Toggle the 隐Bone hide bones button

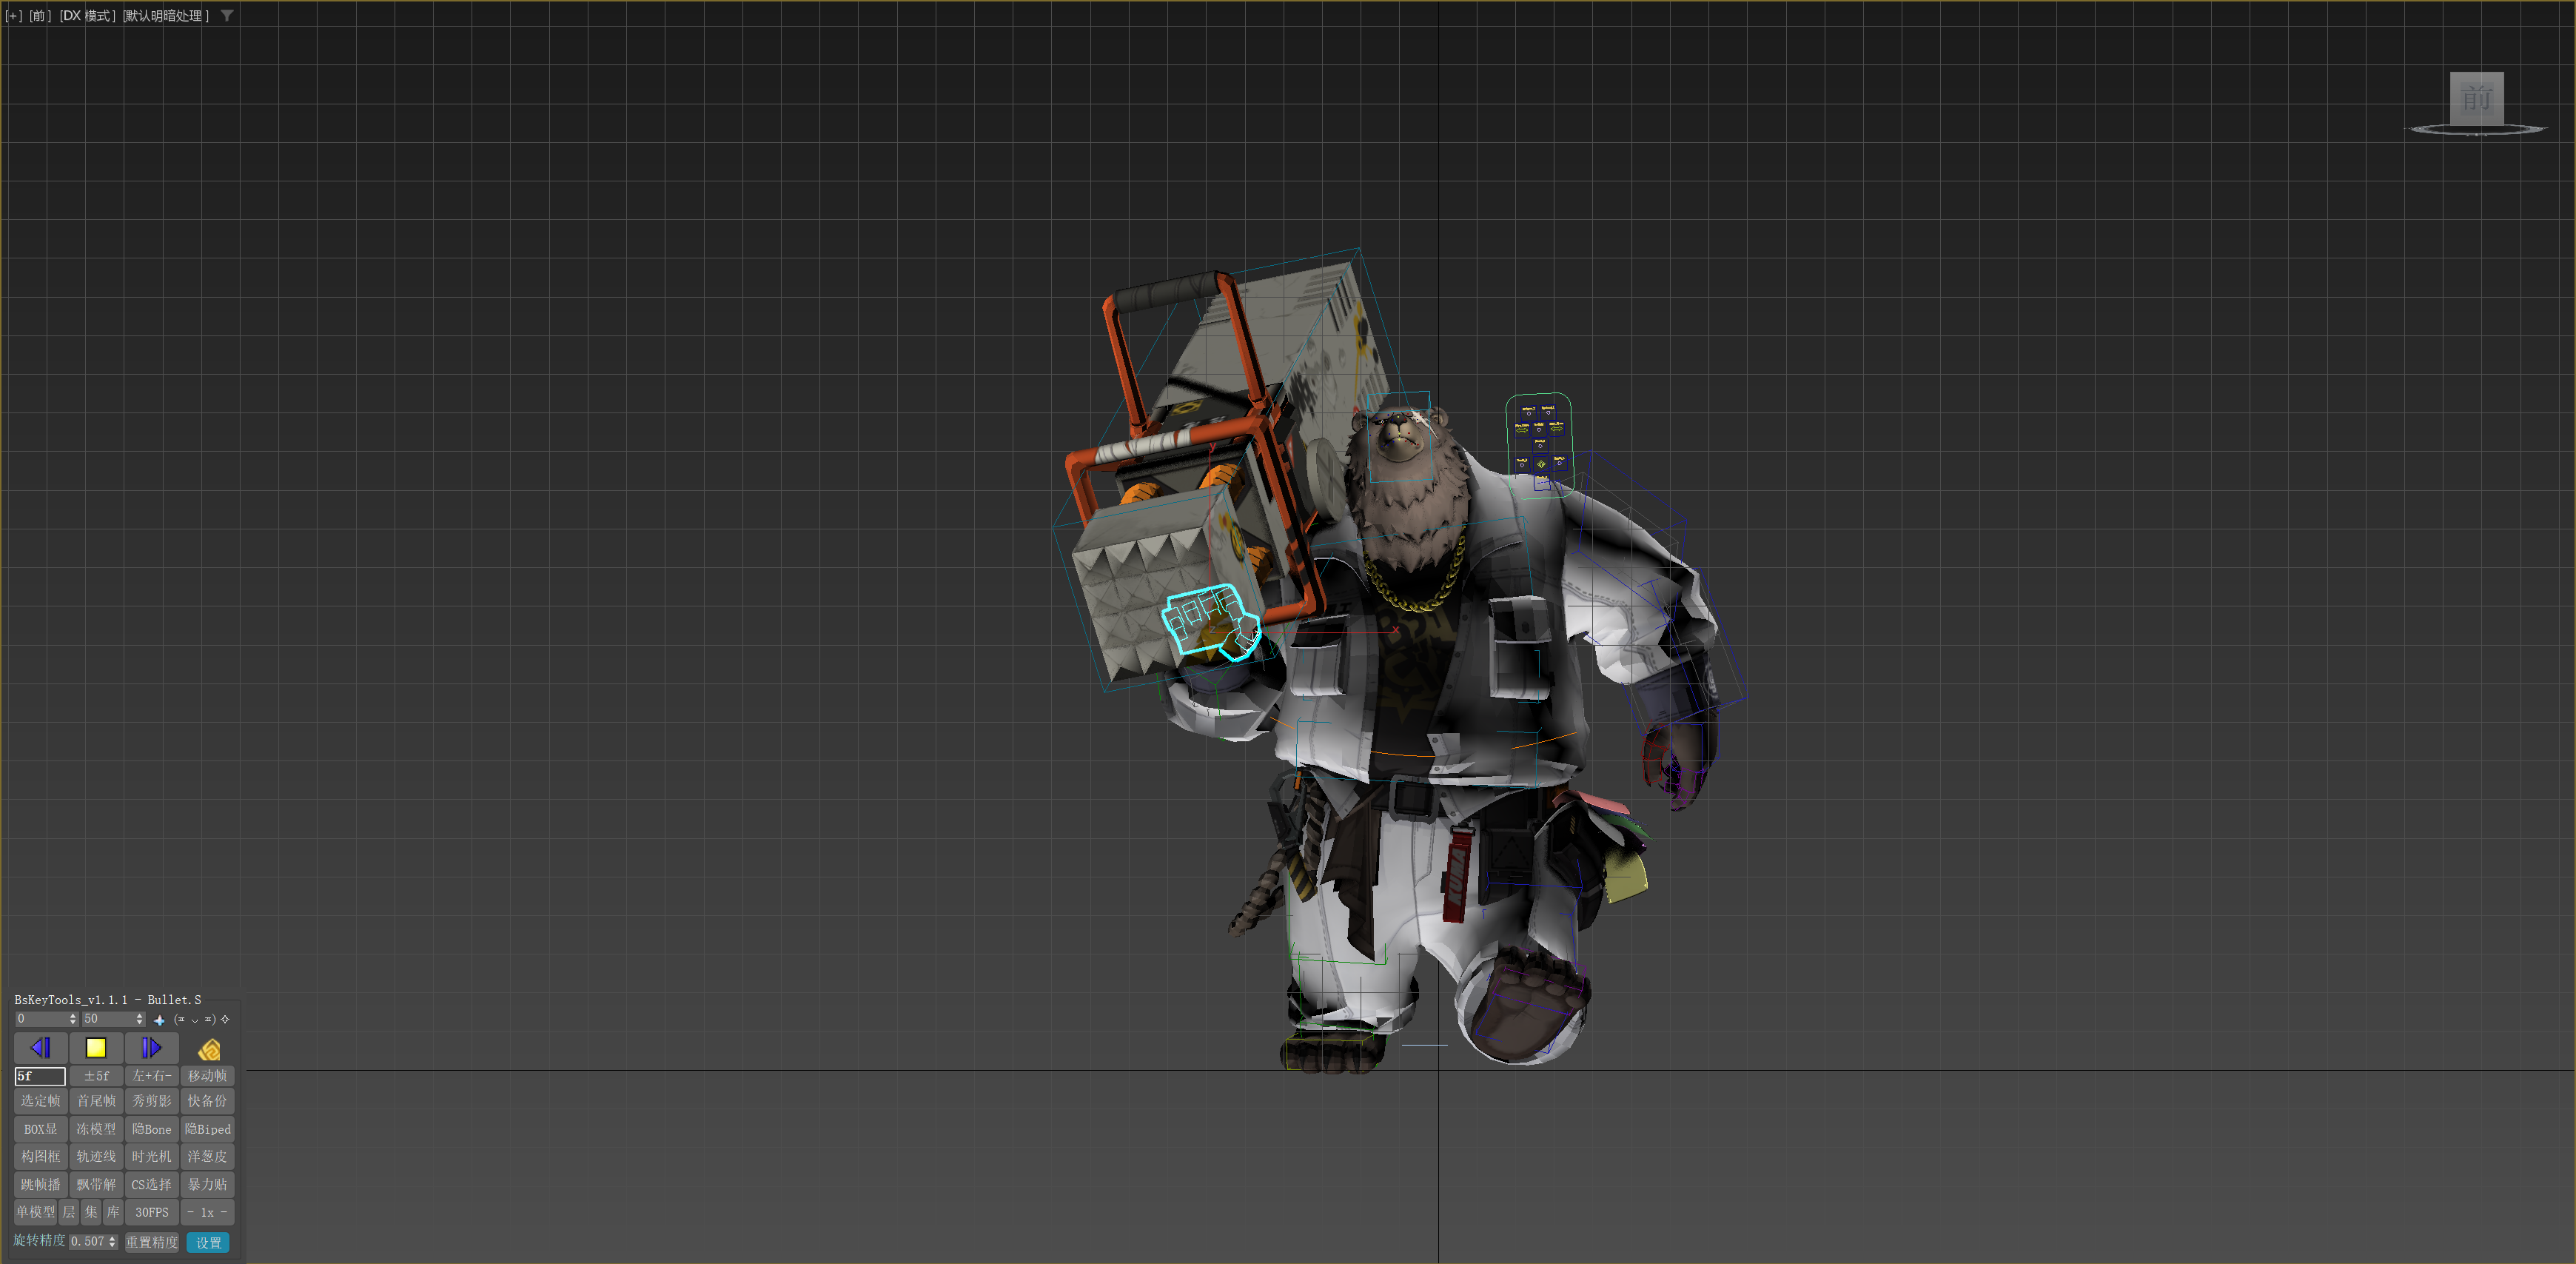coord(152,1129)
